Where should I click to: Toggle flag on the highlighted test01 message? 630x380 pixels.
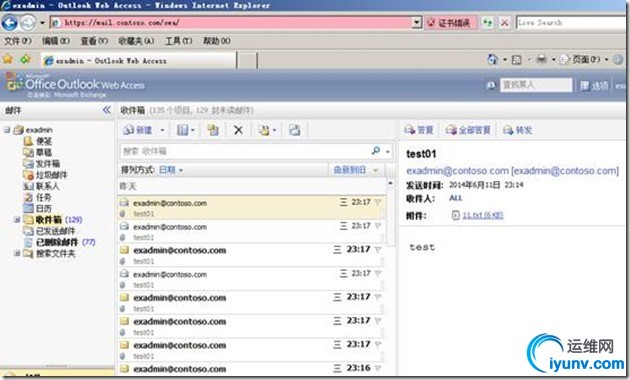click(378, 202)
